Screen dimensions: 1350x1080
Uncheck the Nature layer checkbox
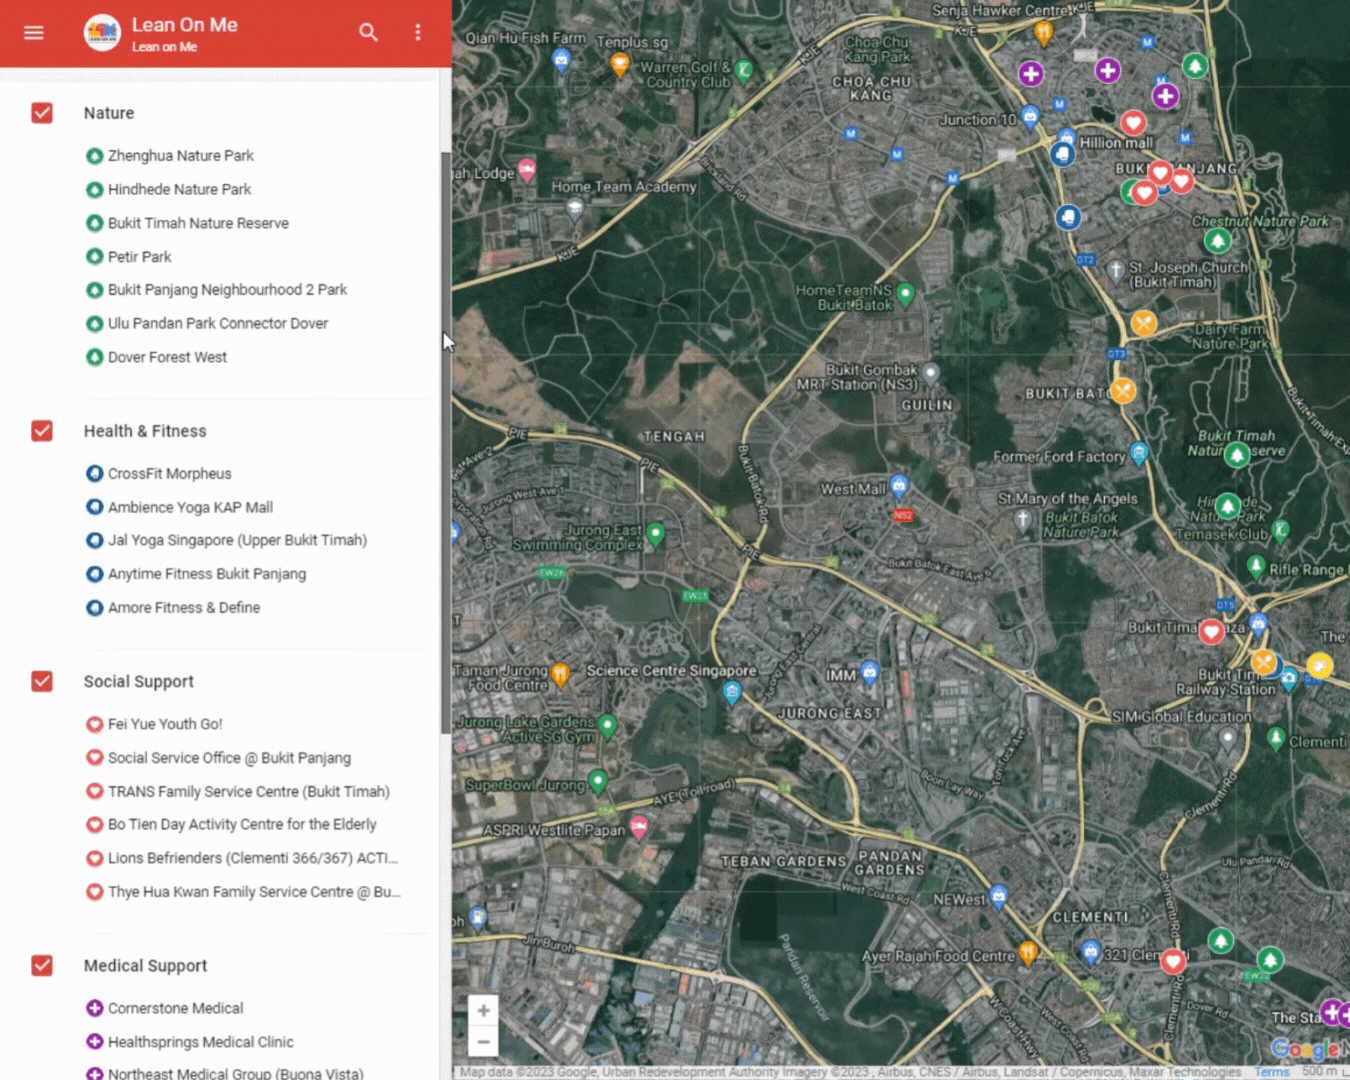[42, 113]
